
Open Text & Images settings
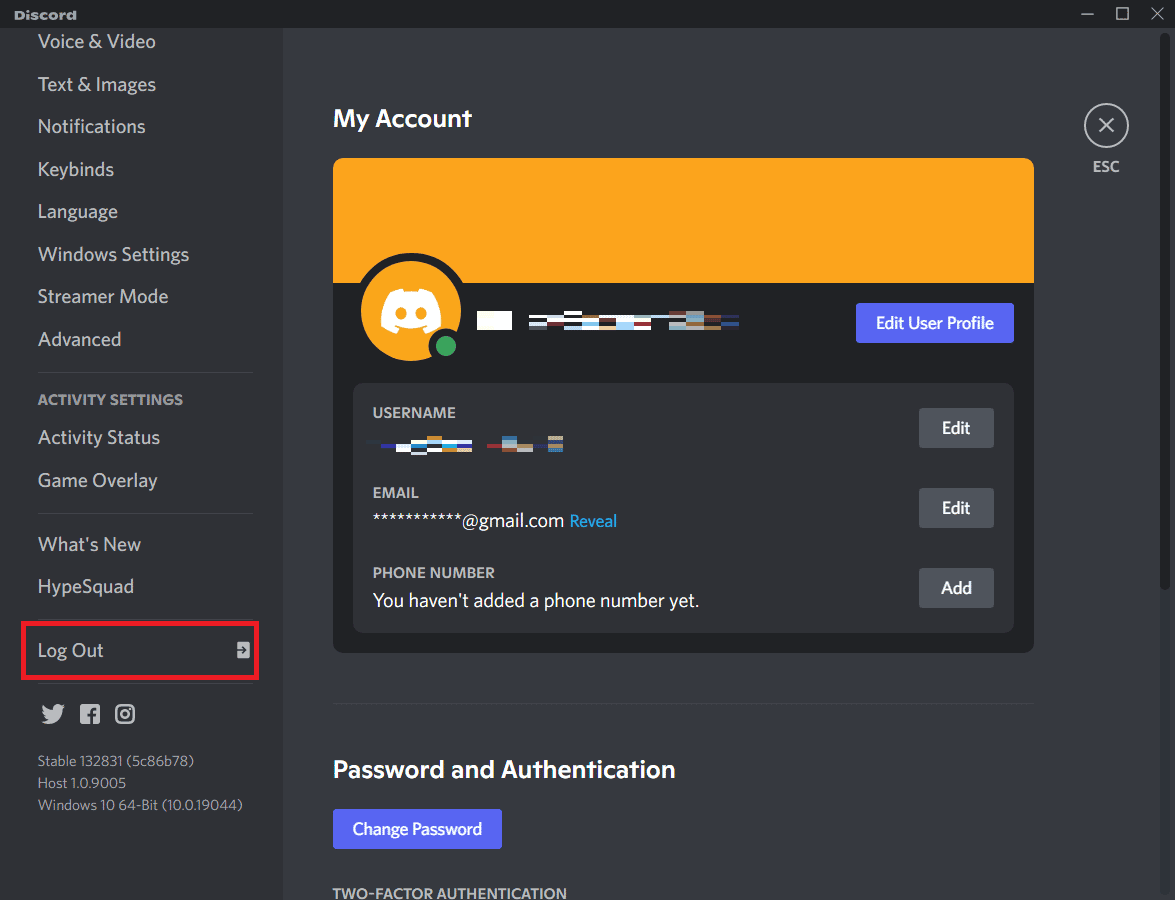point(97,84)
